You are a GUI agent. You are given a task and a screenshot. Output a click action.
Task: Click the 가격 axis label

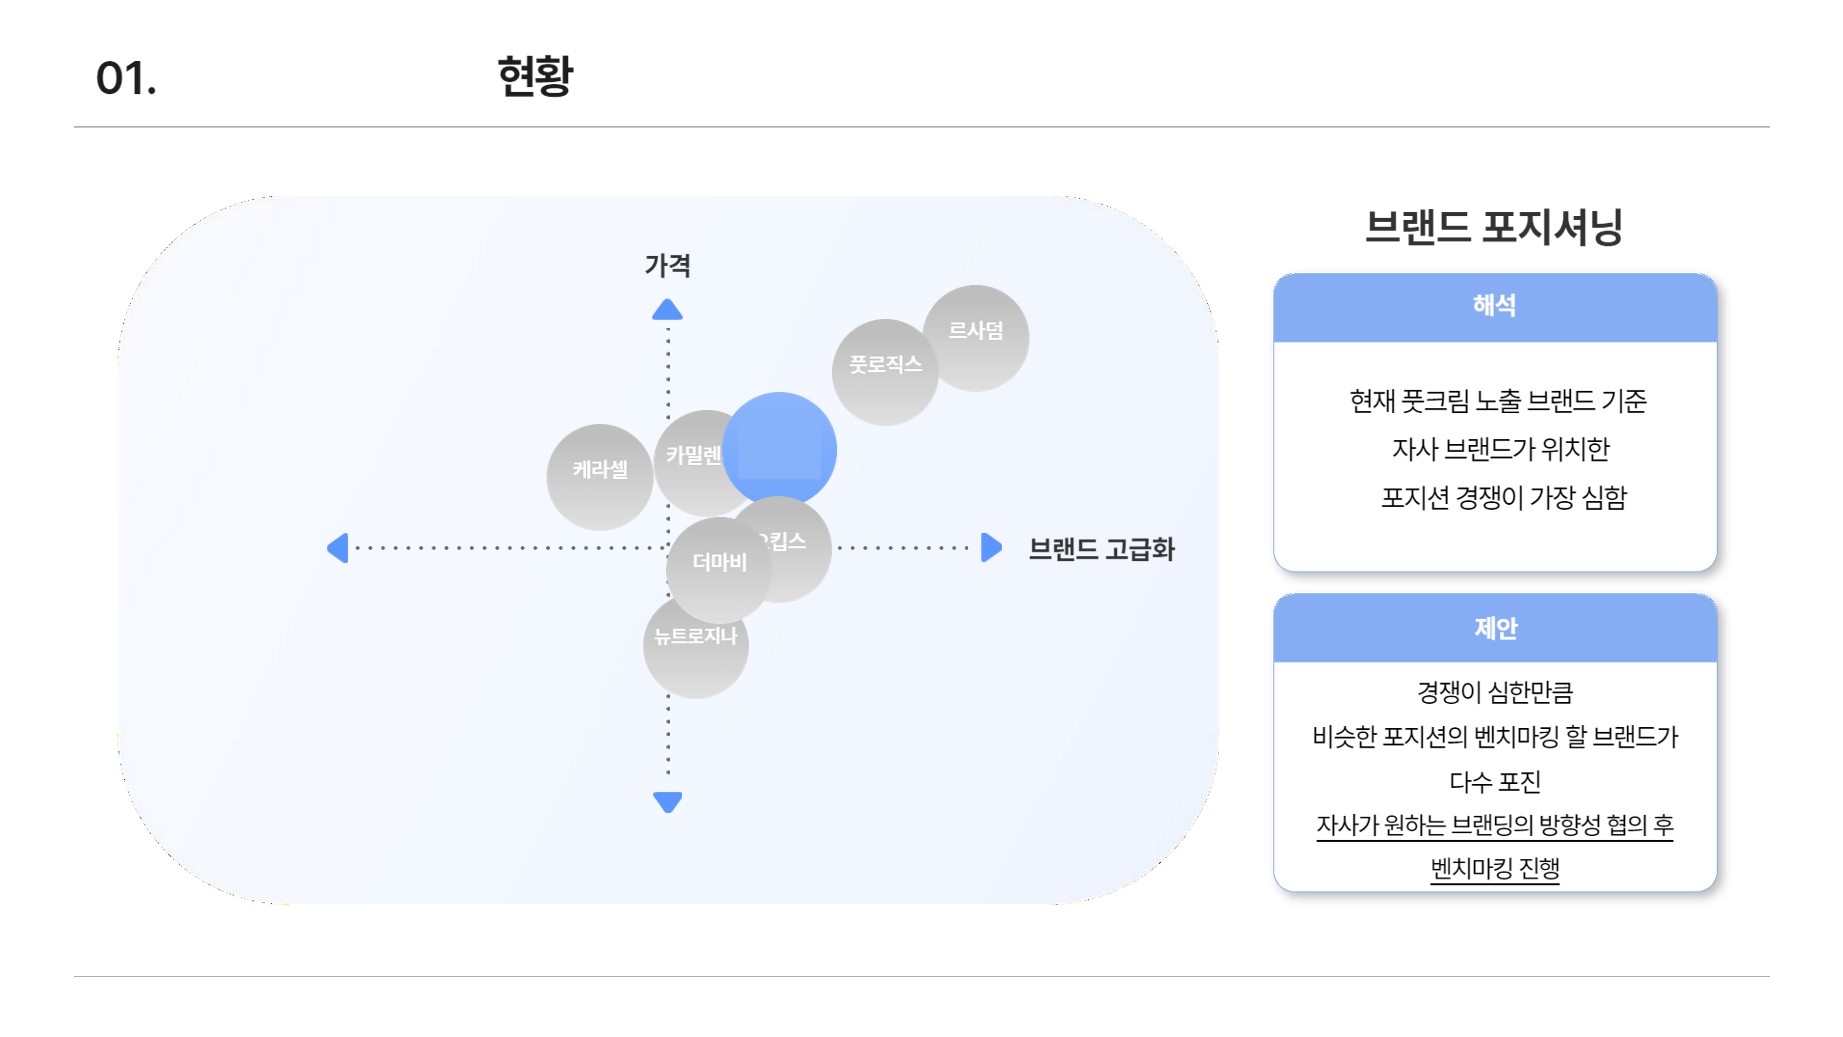(x=667, y=265)
